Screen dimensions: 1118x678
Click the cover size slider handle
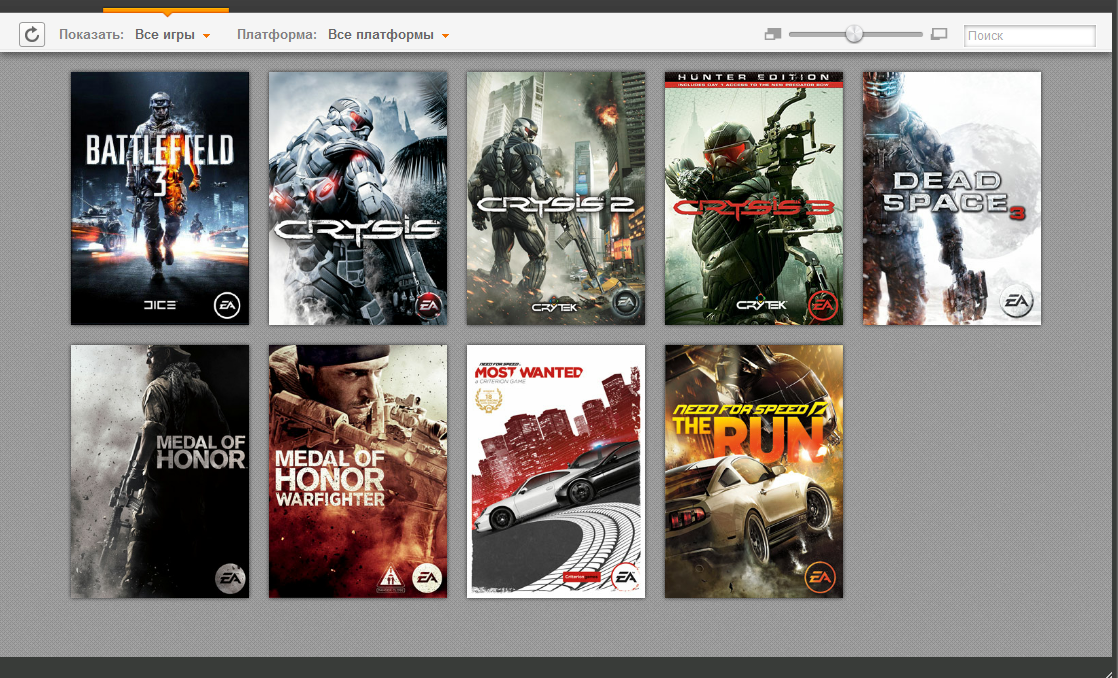pos(854,34)
